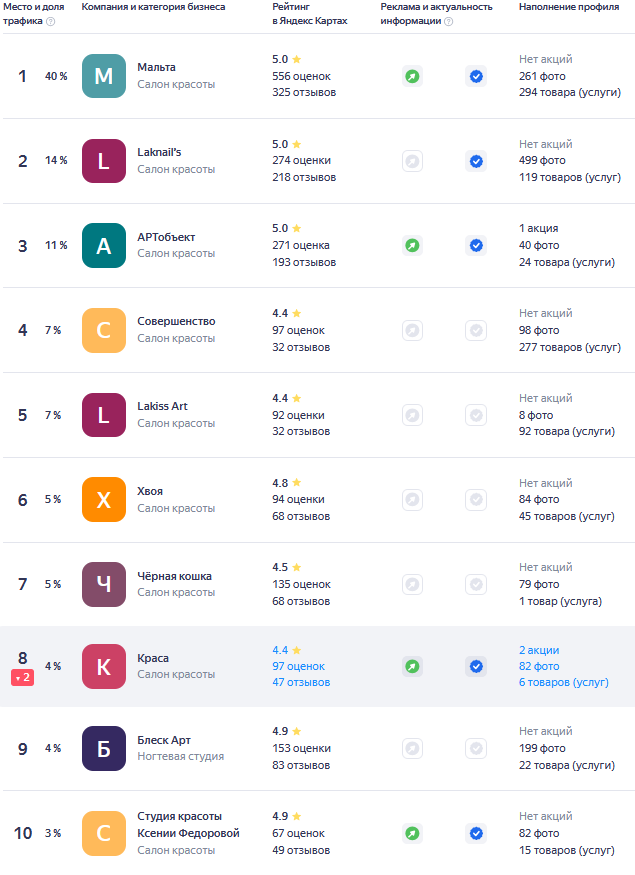Viewport: 635px width, 875px height.
Task: Click the grey advertising icon in Совершенство row
Action: click(x=412, y=330)
